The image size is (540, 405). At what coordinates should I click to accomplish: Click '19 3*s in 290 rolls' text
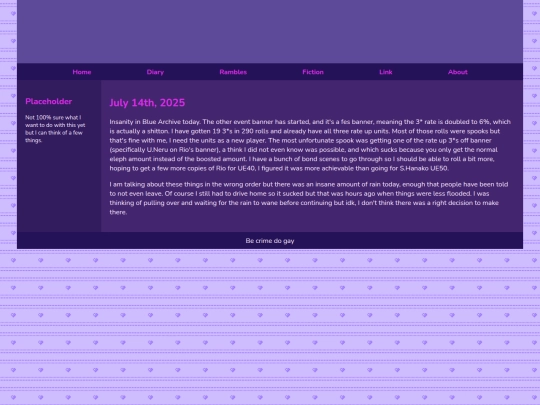pos(240,131)
